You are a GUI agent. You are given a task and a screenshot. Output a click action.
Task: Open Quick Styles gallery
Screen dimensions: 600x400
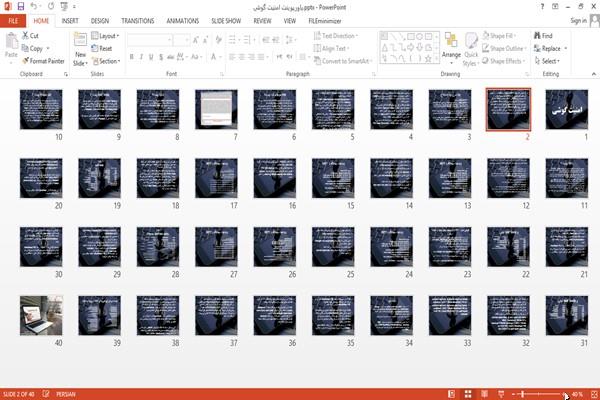pyautogui.click(x=471, y=49)
